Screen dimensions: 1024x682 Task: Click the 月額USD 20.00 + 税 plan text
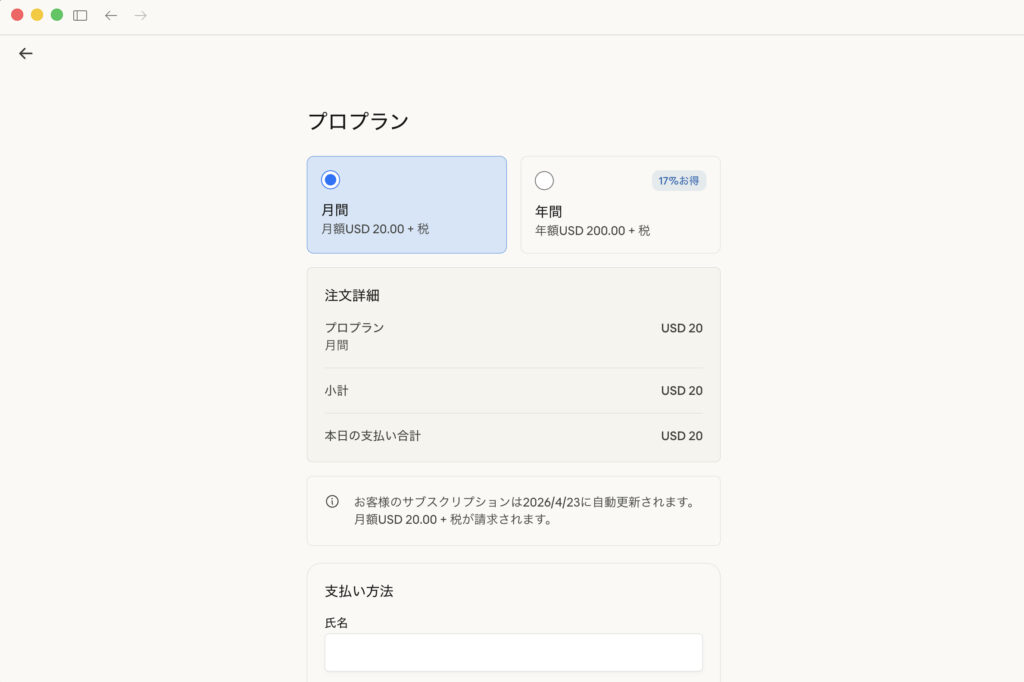(375, 229)
